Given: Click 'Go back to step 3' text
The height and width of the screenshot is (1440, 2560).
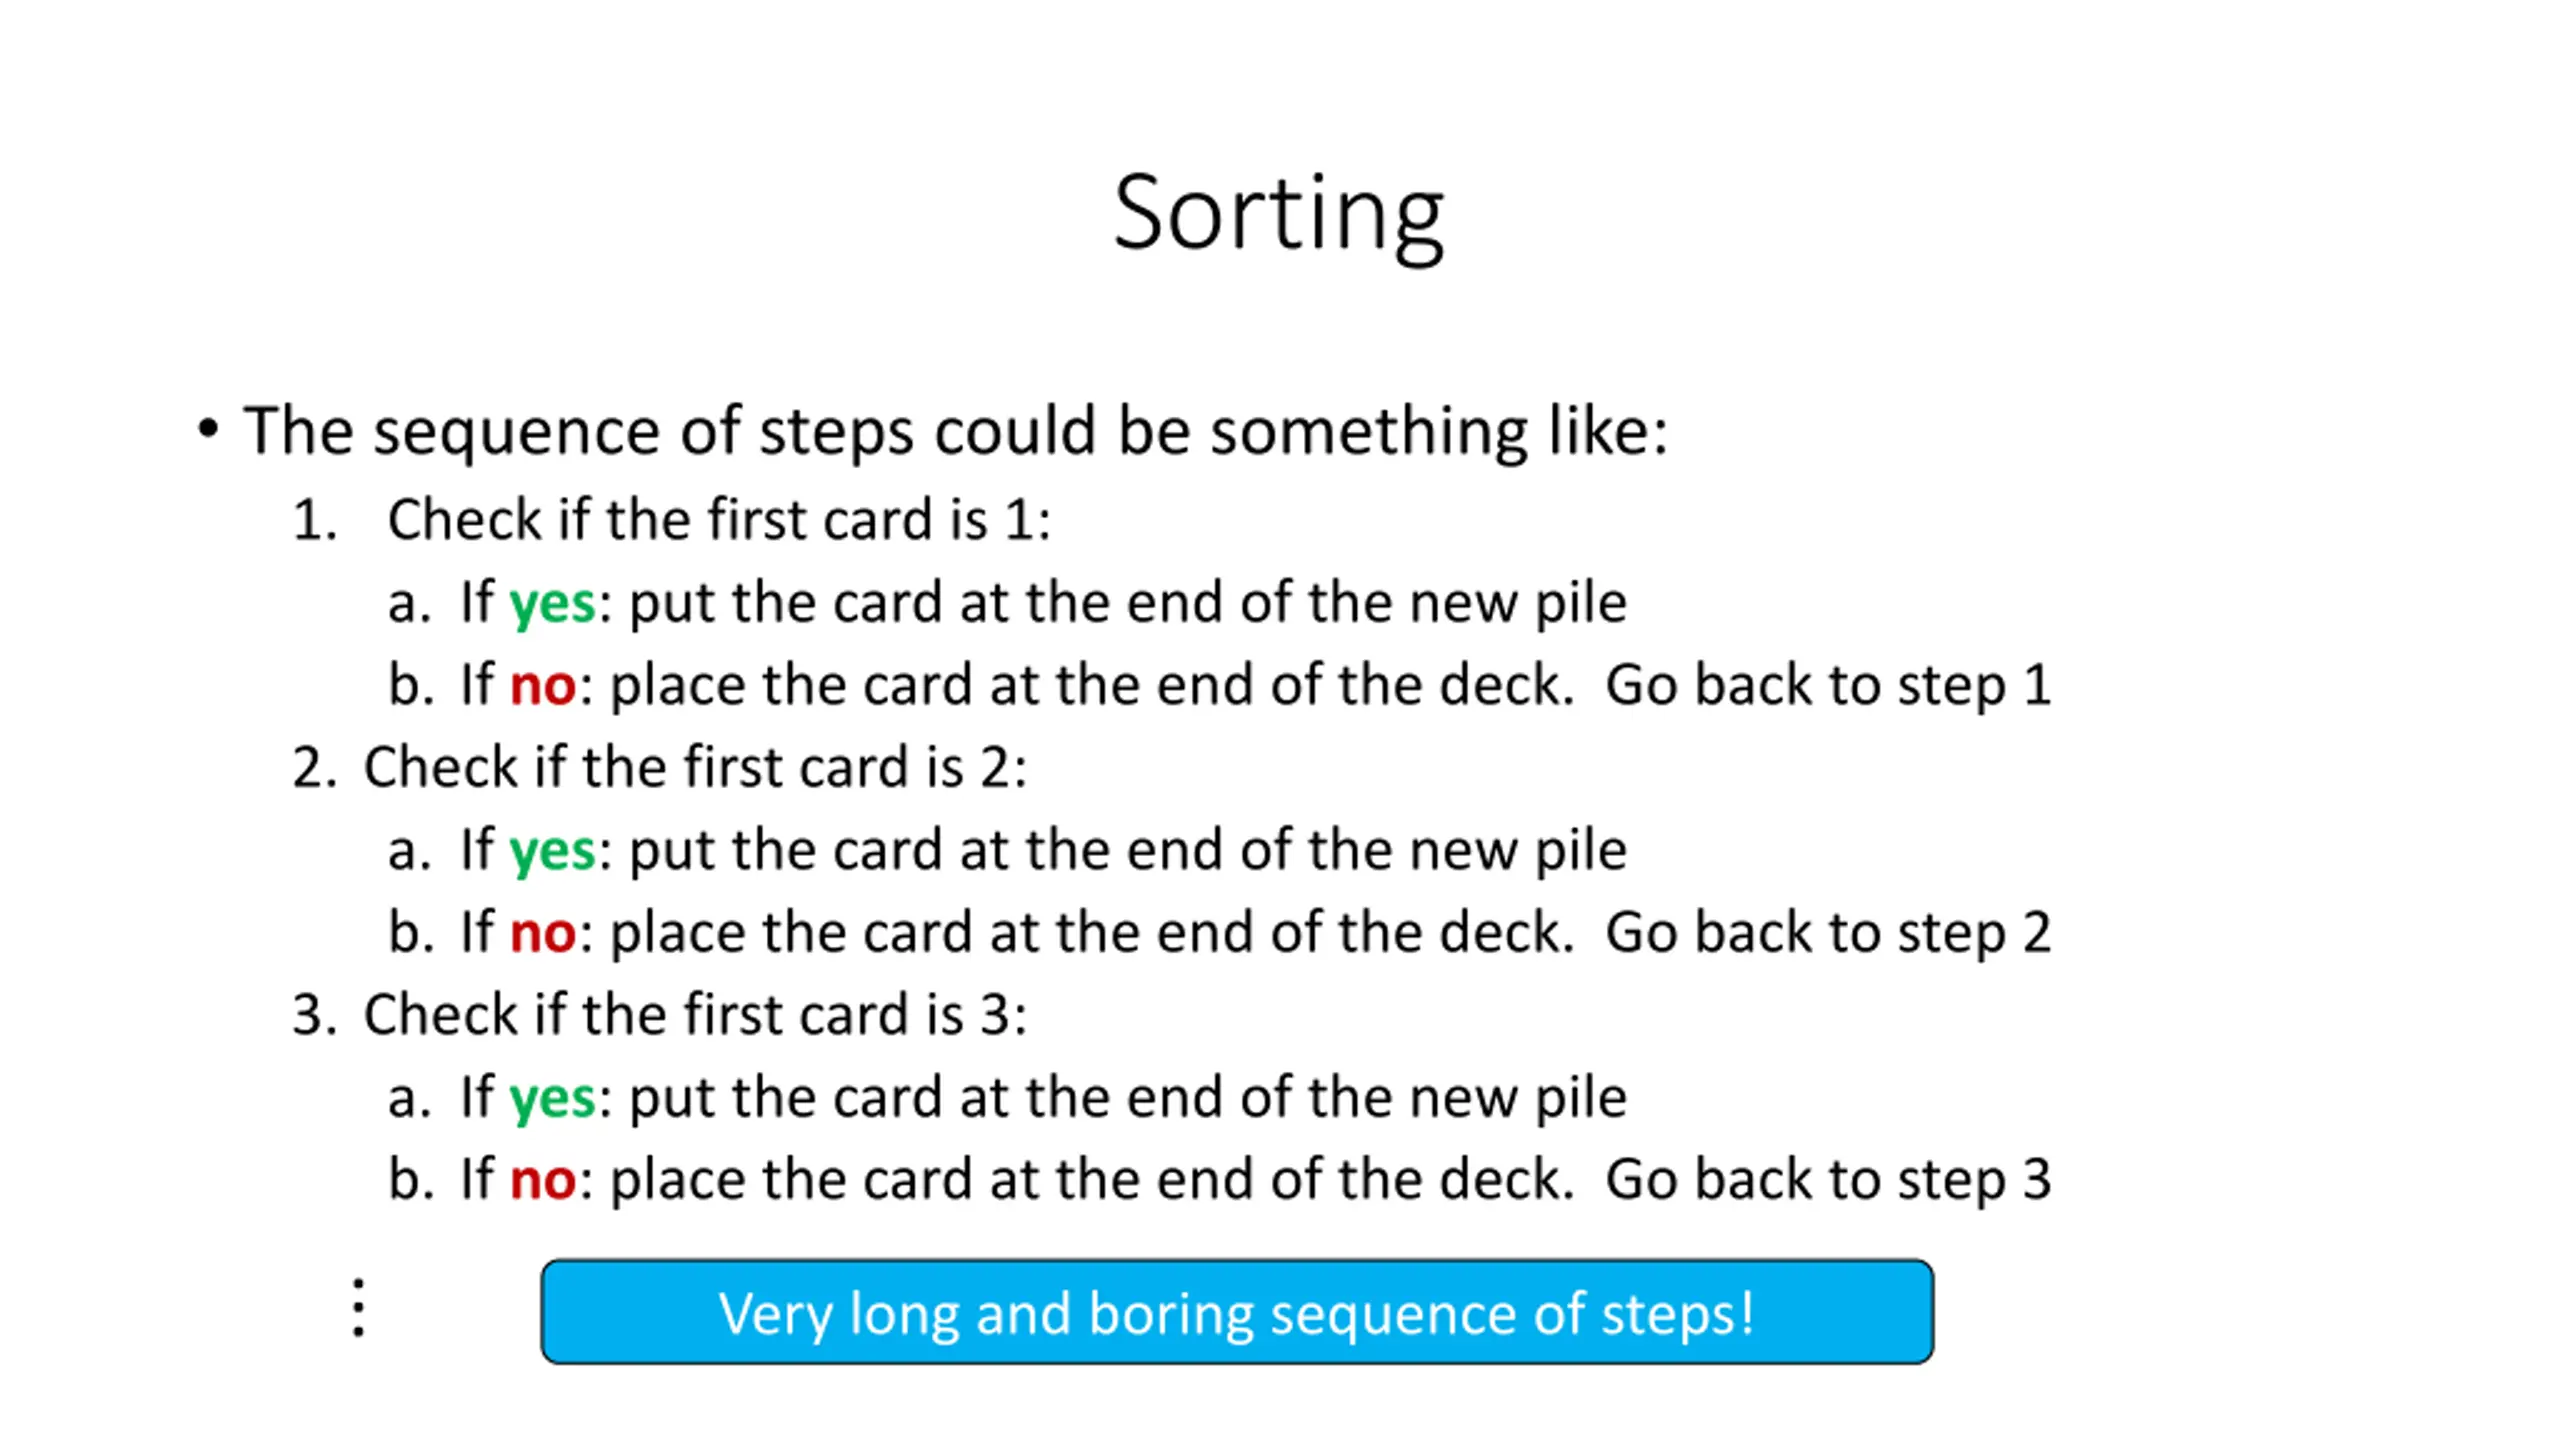Looking at the screenshot, I should (1828, 1180).
